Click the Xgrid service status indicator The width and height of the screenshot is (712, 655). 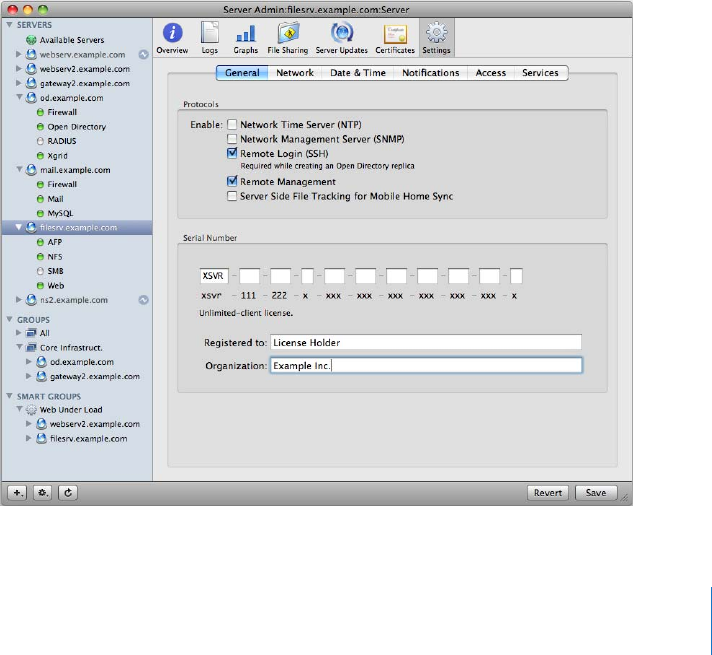(x=40, y=156)
